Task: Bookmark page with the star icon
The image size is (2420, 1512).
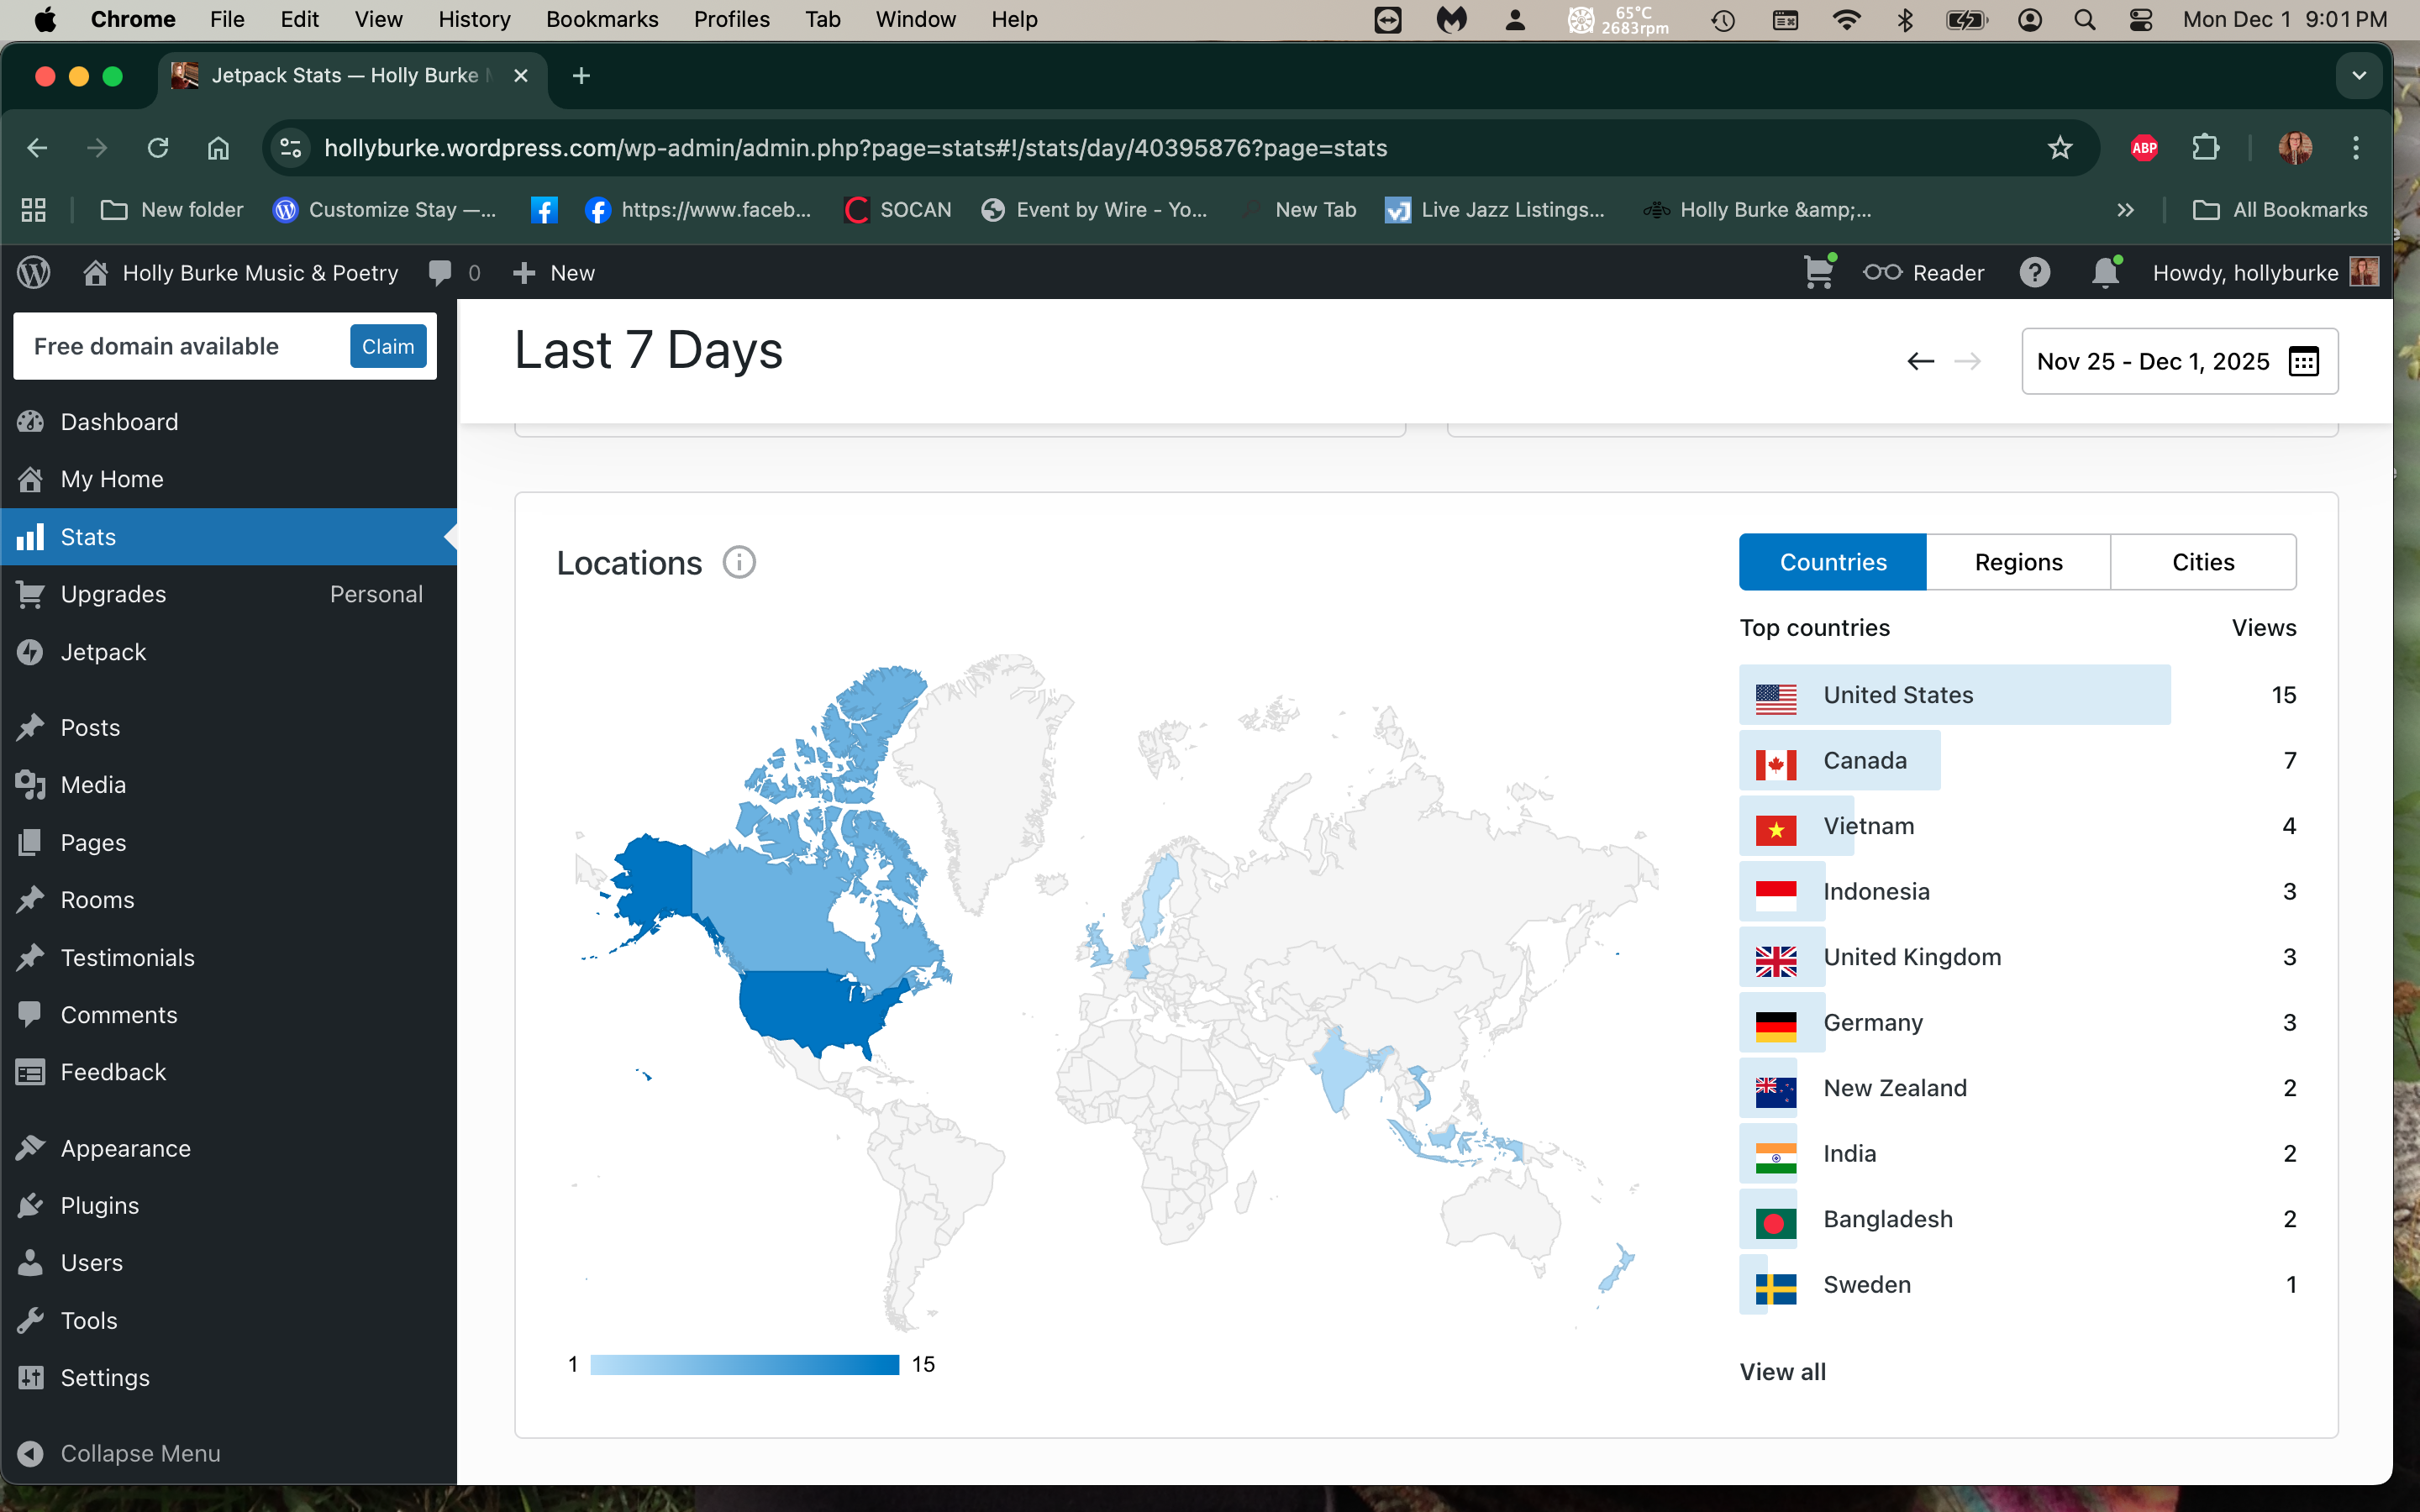Action: tap(2059, 148)
